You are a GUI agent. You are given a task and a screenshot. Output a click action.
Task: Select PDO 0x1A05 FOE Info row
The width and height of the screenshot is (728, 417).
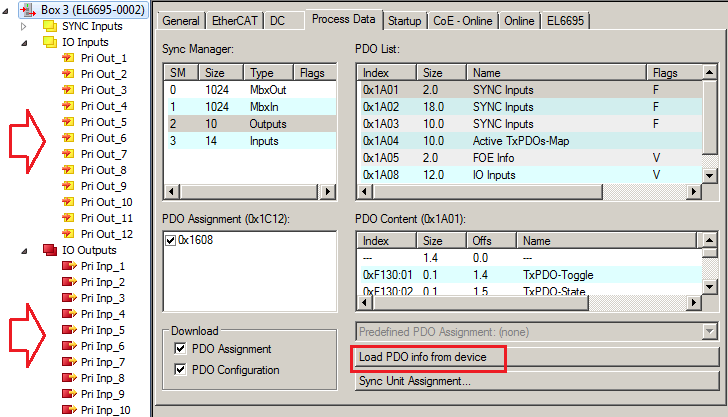(x=530, y=158)
